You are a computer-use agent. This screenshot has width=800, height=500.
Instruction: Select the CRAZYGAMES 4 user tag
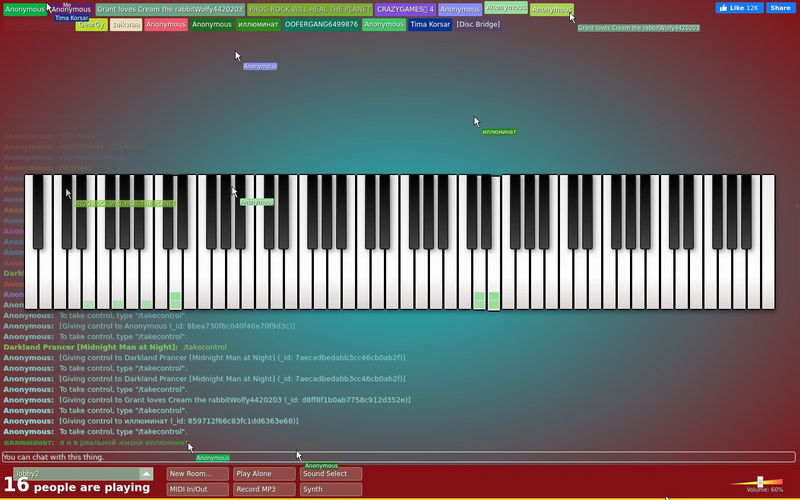[406, 9]
